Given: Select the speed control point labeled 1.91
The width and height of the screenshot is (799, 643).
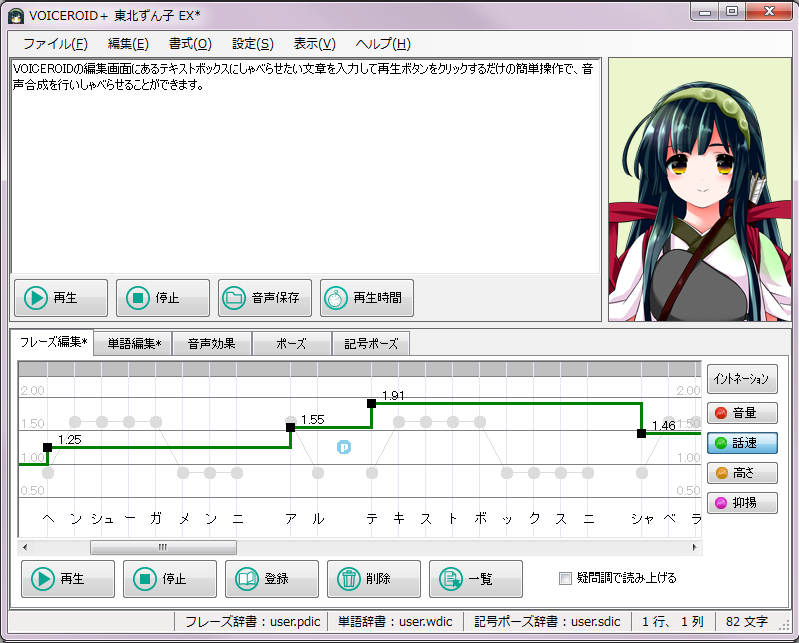Looking at the screenshot, I should coord(371,404).
